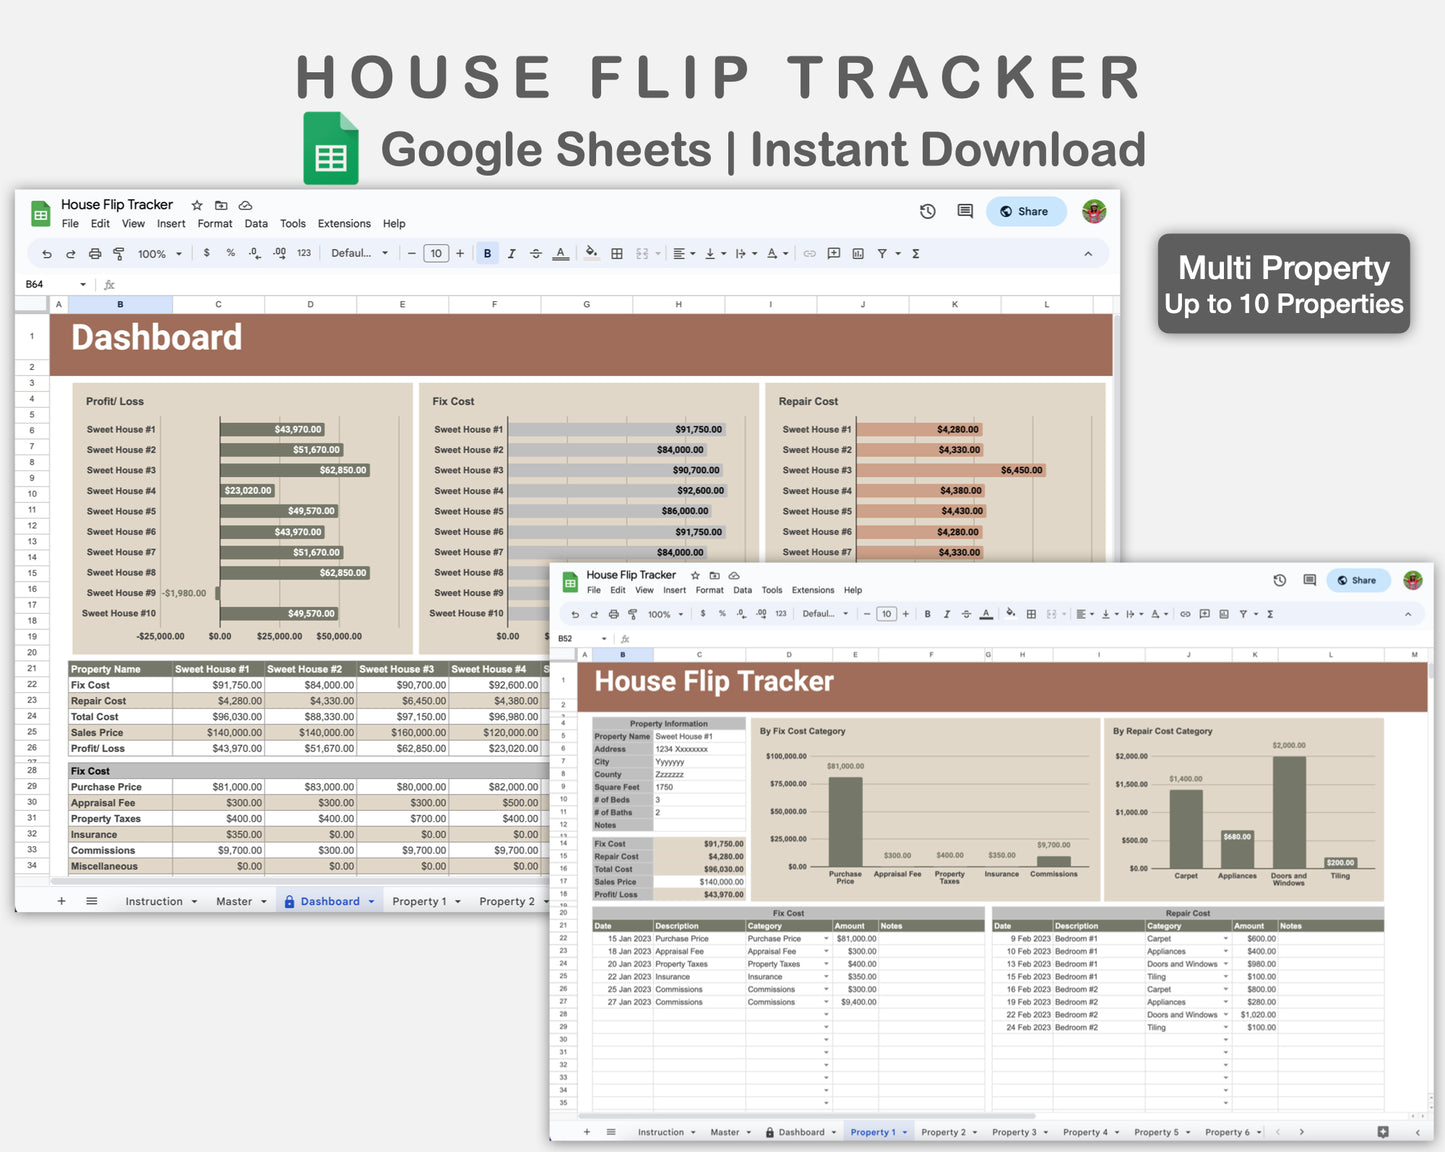Open the text color picker
Viewport: 1445px width, 1152px height.
(561, 253)
